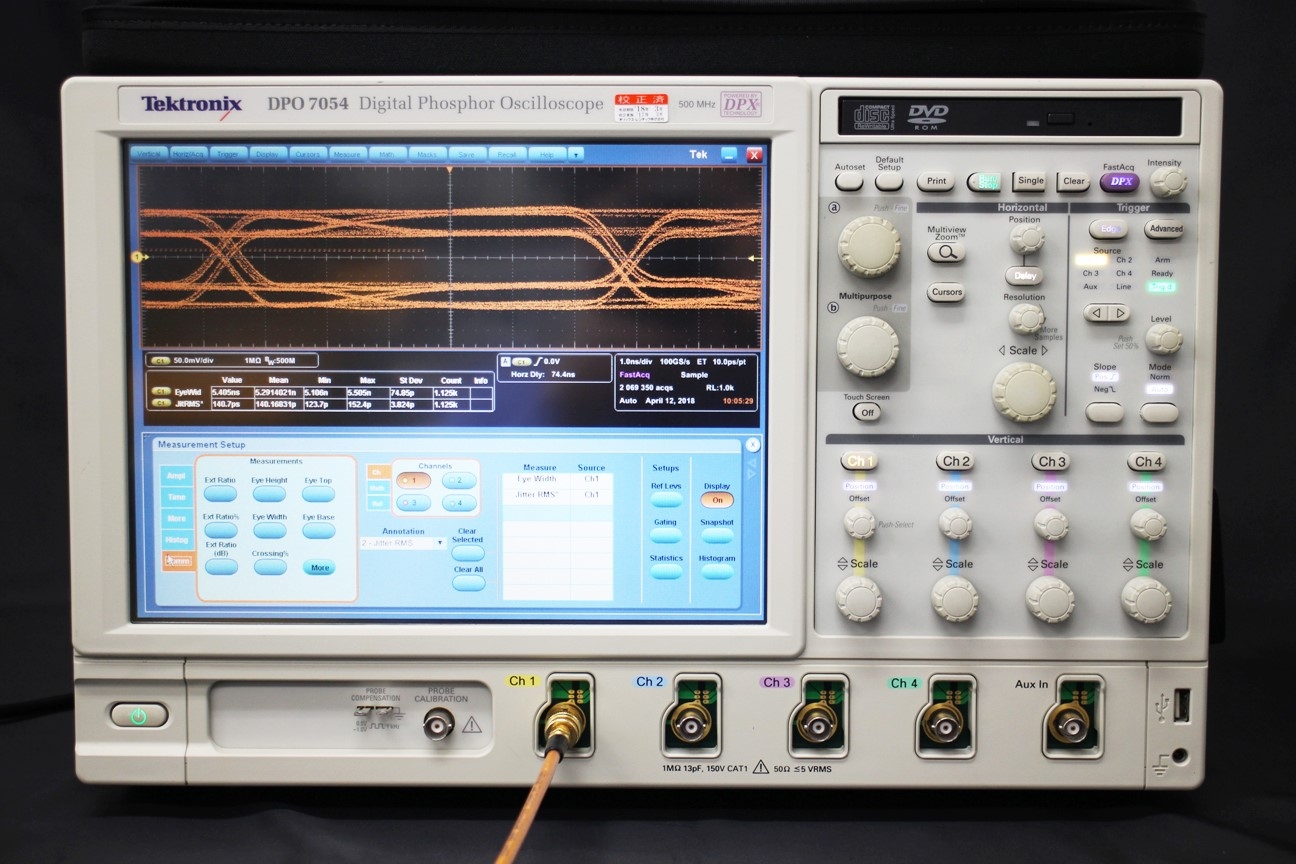Click the Clear All button
The image size is (1296, 864).
tap(468, 582)
